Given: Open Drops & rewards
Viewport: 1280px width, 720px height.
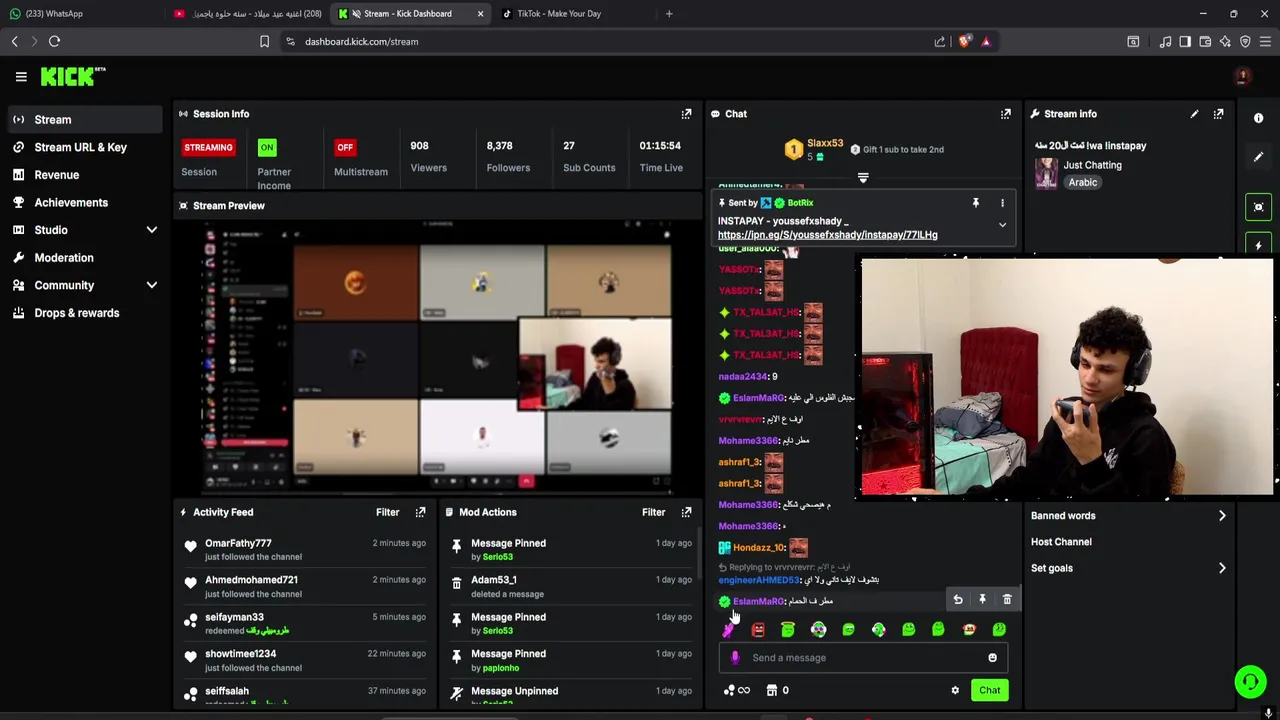Looking at the screenshot, I should pos(85,313).
